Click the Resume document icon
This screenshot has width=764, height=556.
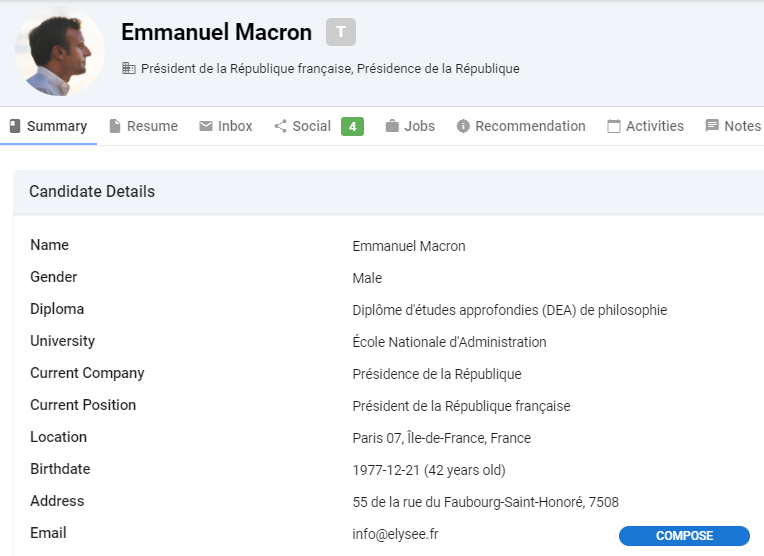tap(115, 126)
